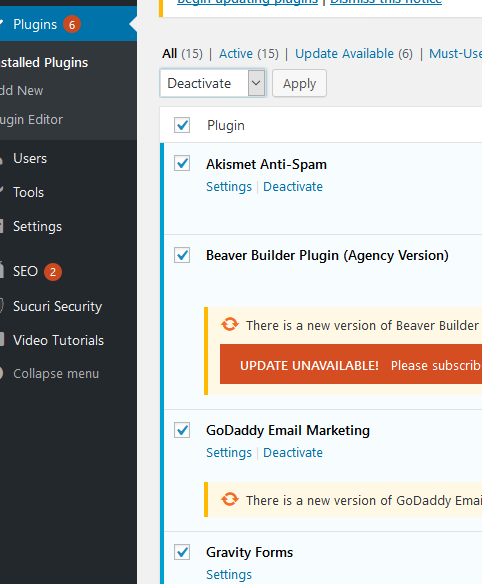Click Dismiss this notice link

386,2
